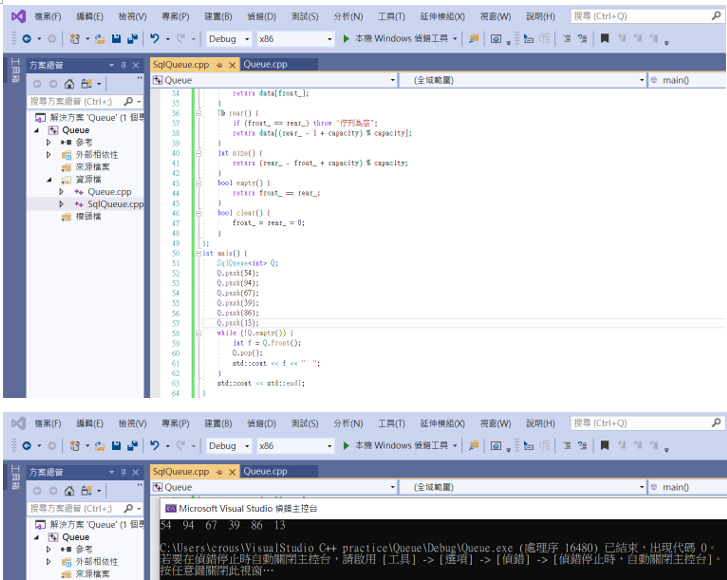The height and width of the screenshot is (580, 727).
Task: Collapse int main() code block in upper editor
Action: (198, 253)
